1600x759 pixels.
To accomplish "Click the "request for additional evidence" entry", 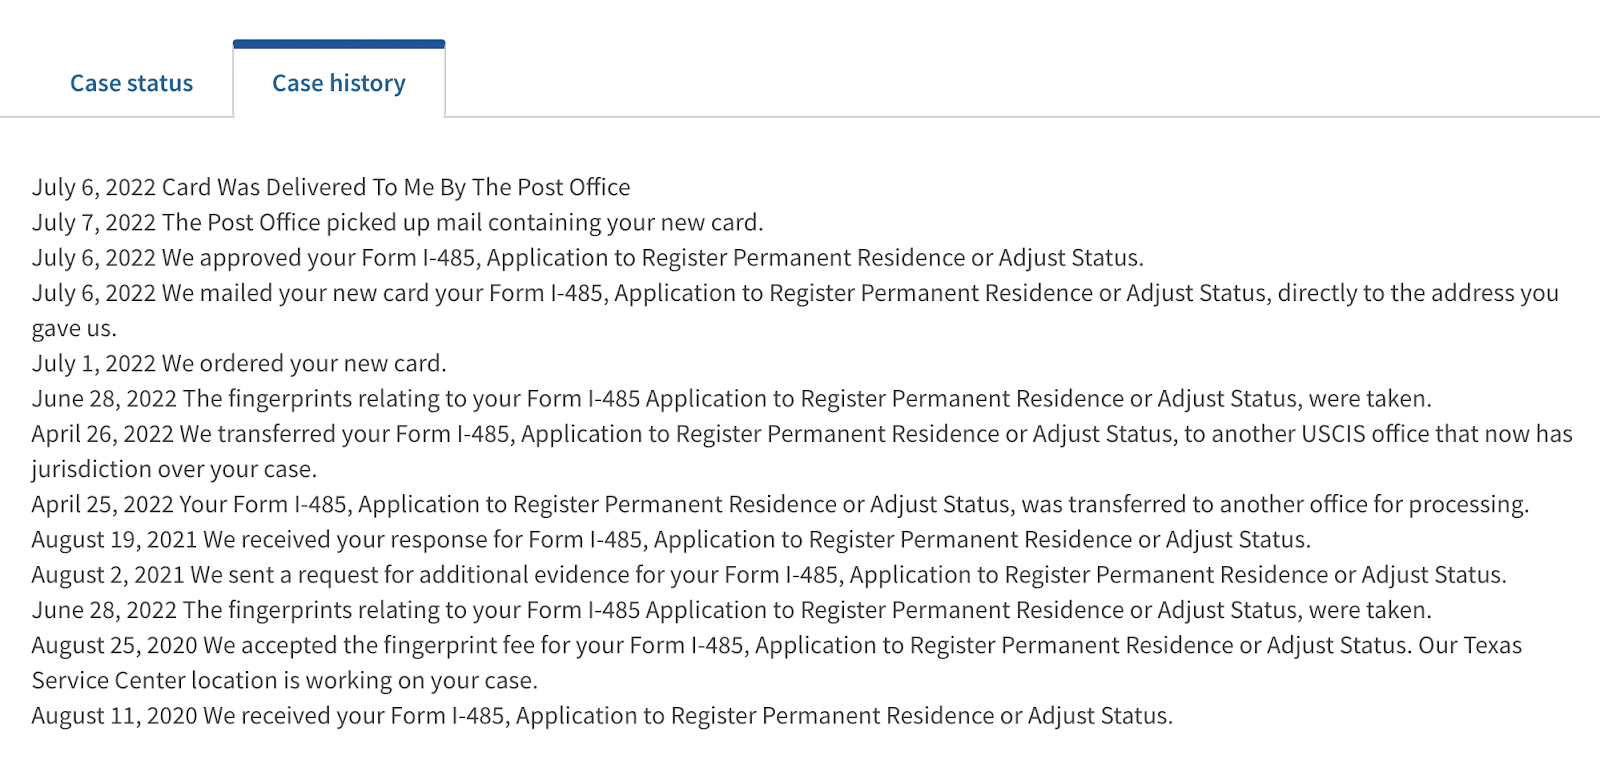I will point(768,575).
